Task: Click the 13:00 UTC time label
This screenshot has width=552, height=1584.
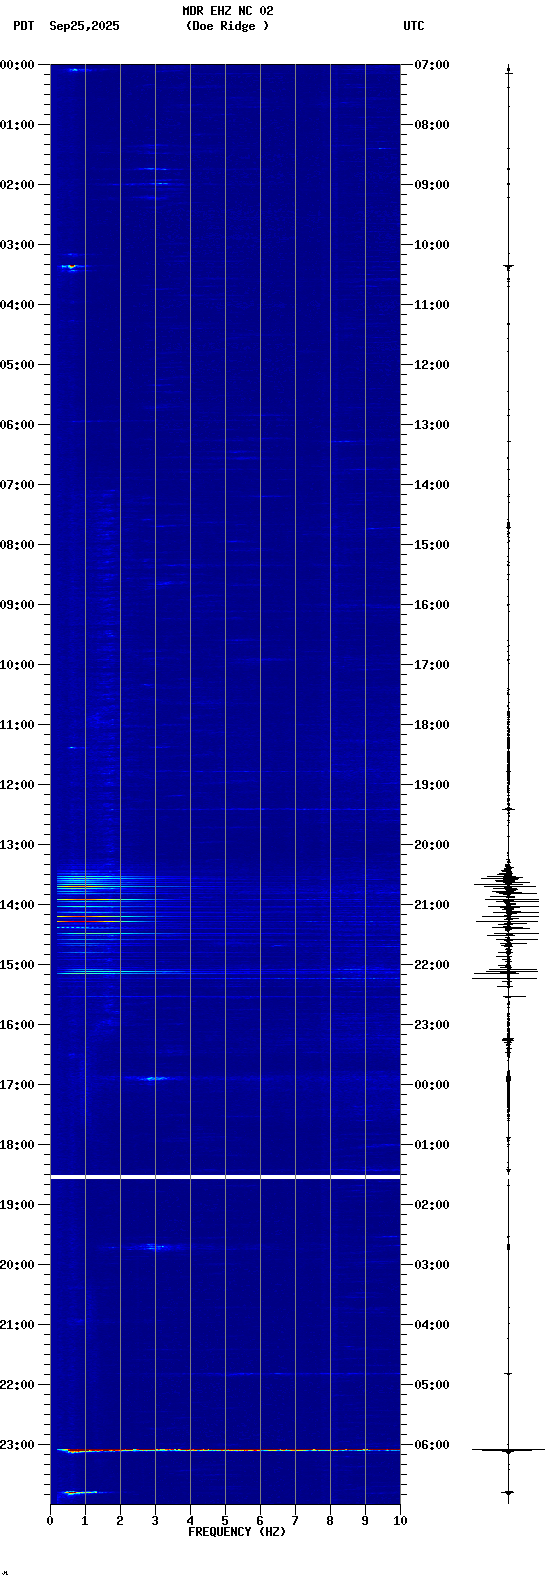Action: pos(432,425)
